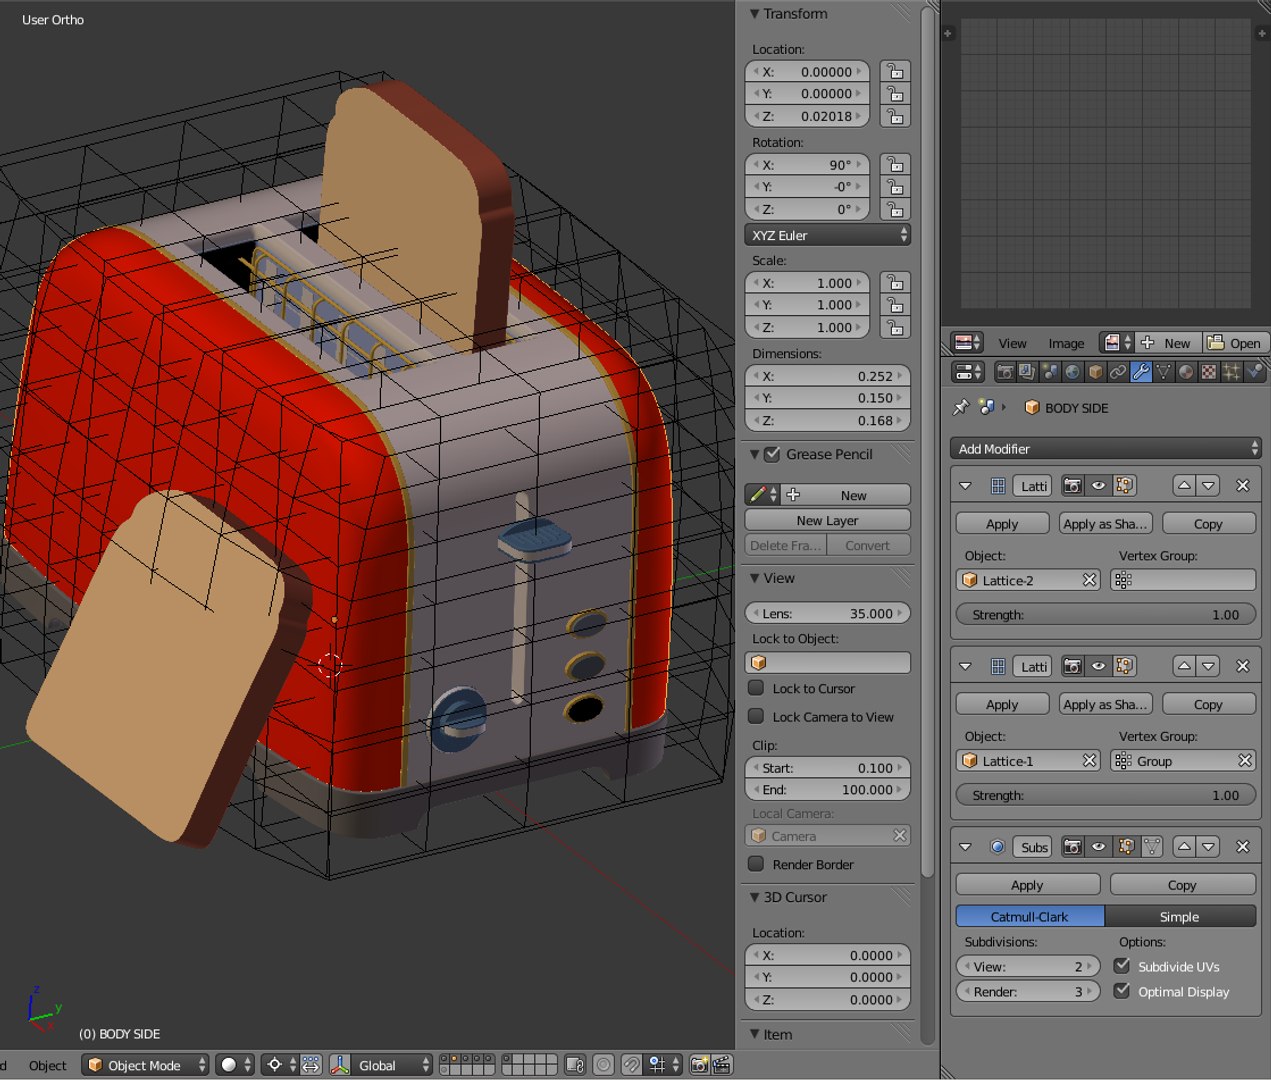Open the XYZ Euler rotation mode dropdown

tap(828, 235)
